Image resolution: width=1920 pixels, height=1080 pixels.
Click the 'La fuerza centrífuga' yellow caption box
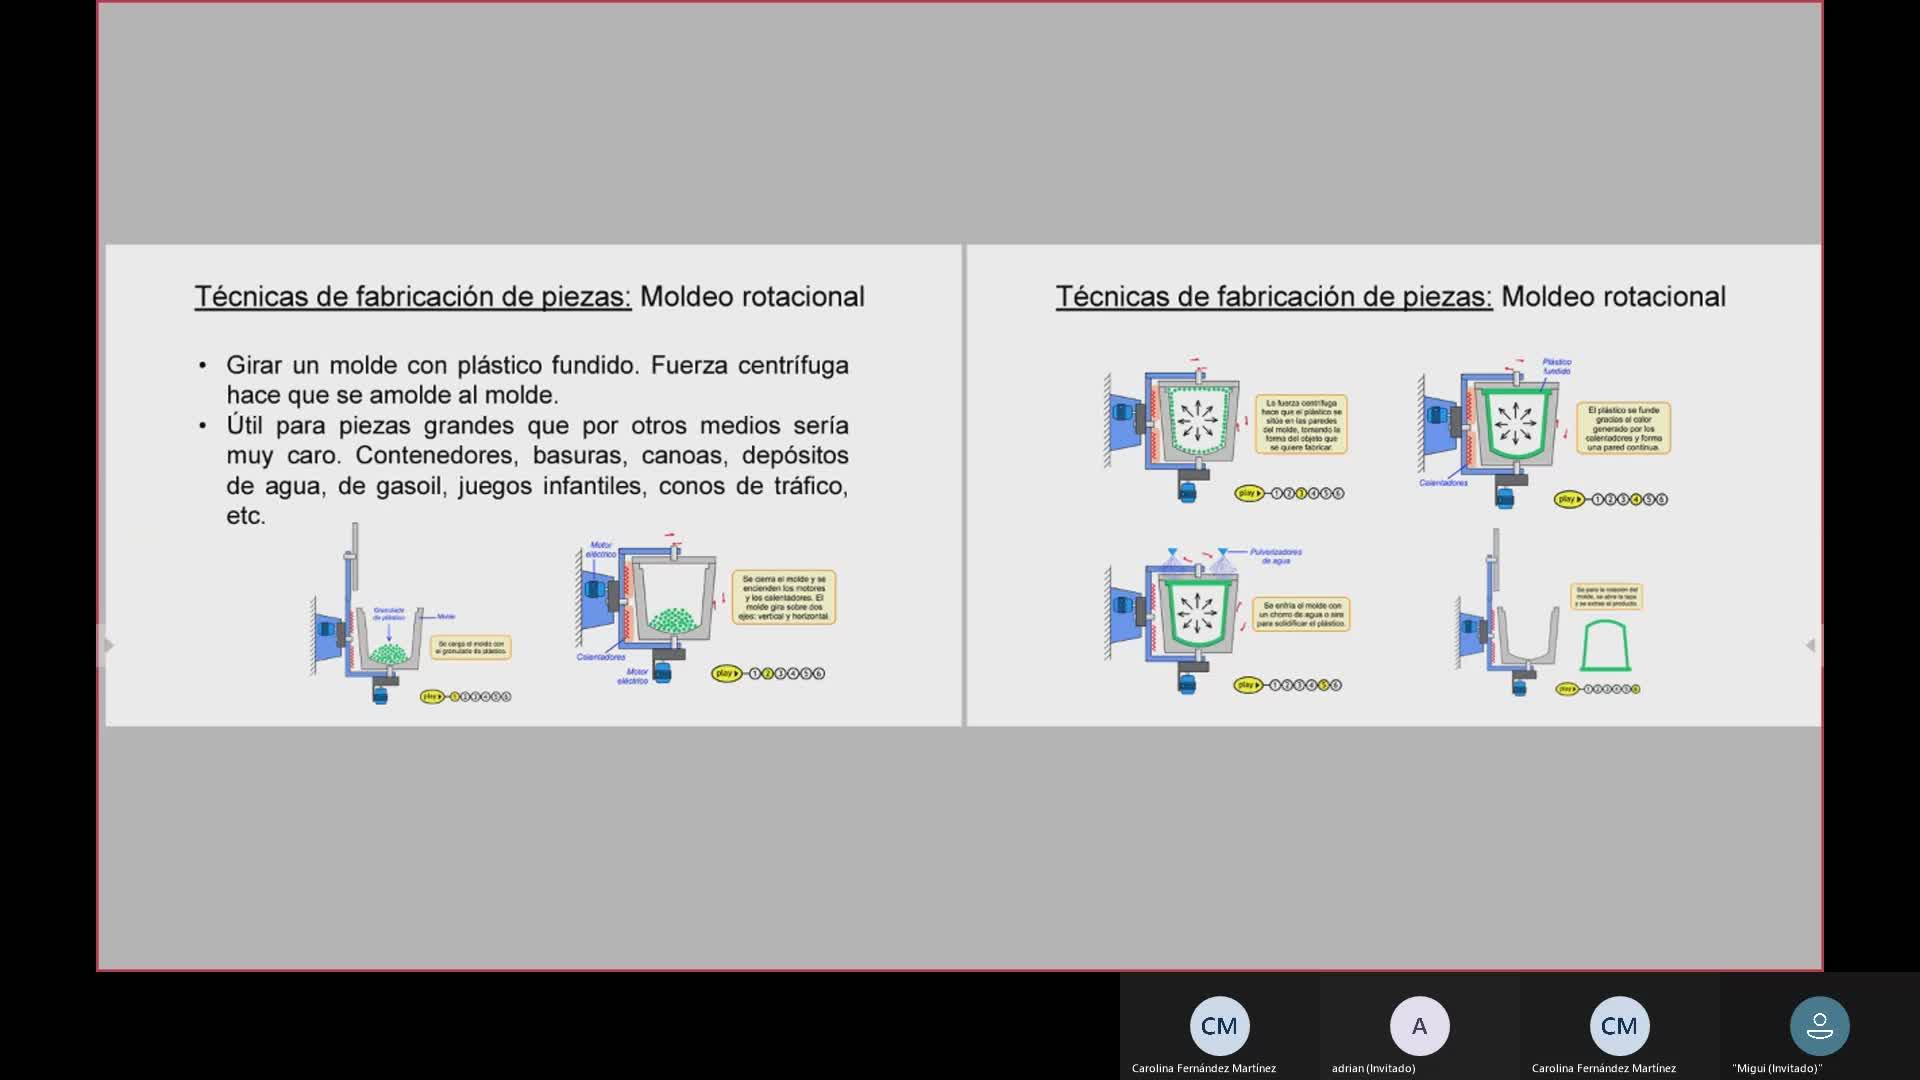tap(1301, 425)
